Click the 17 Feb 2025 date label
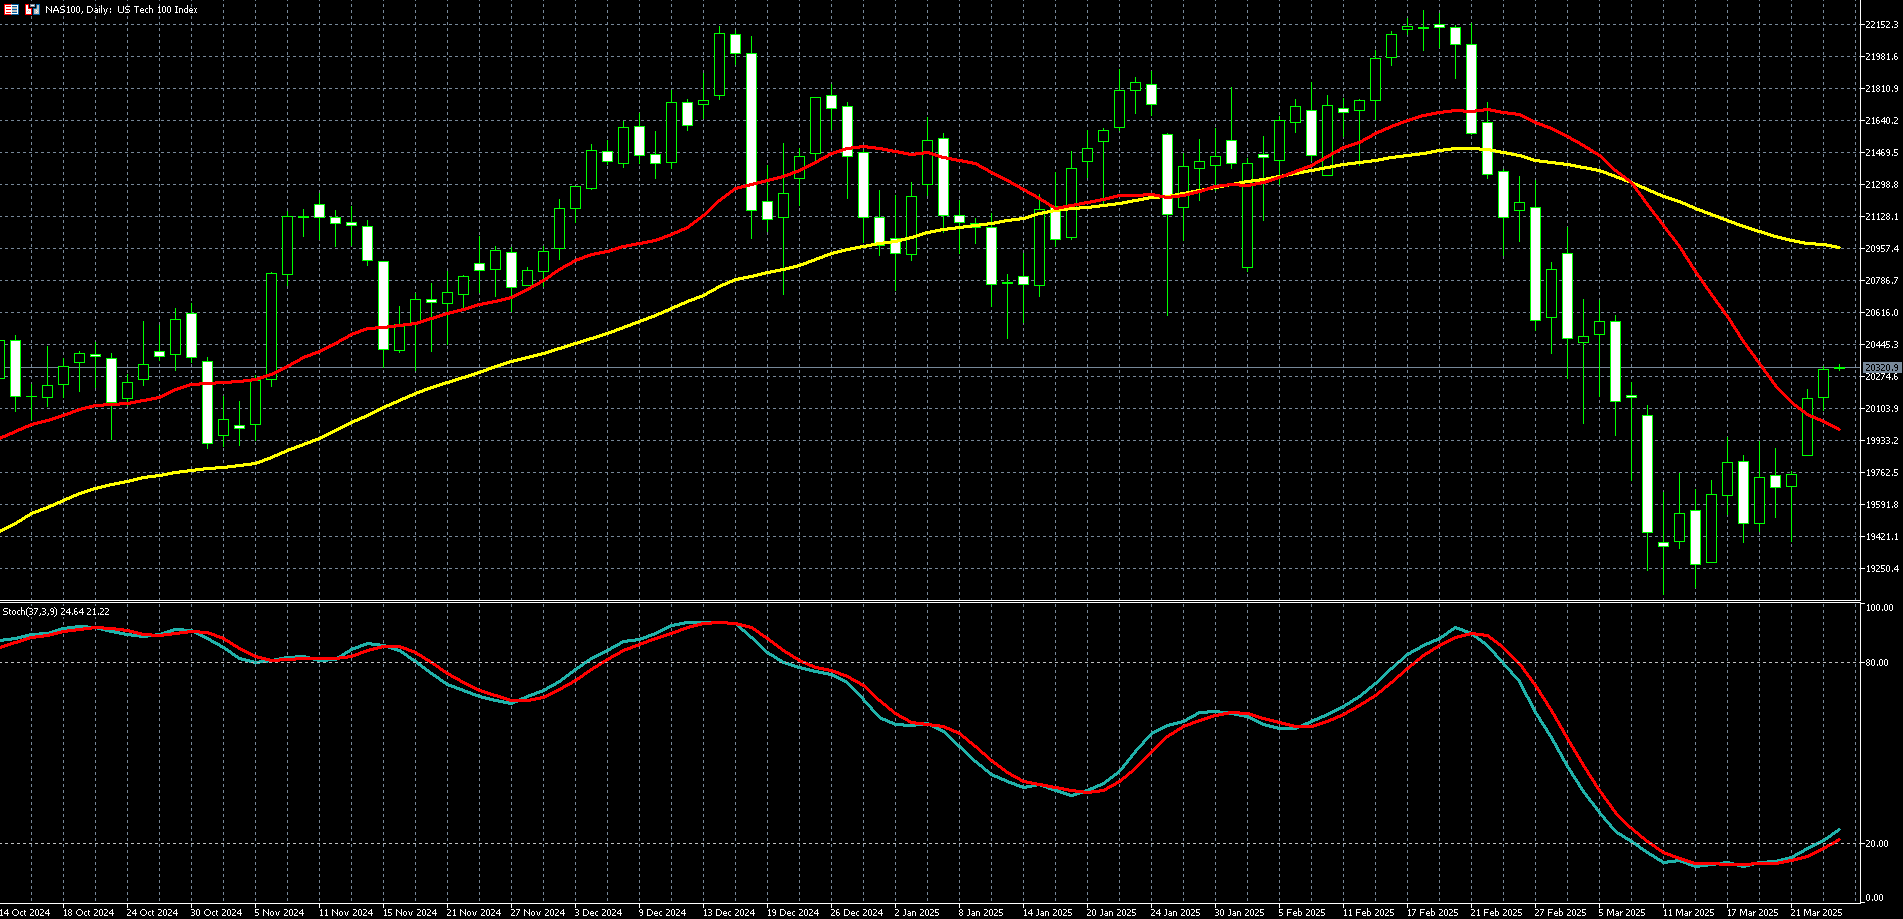 coord(1432,913)
